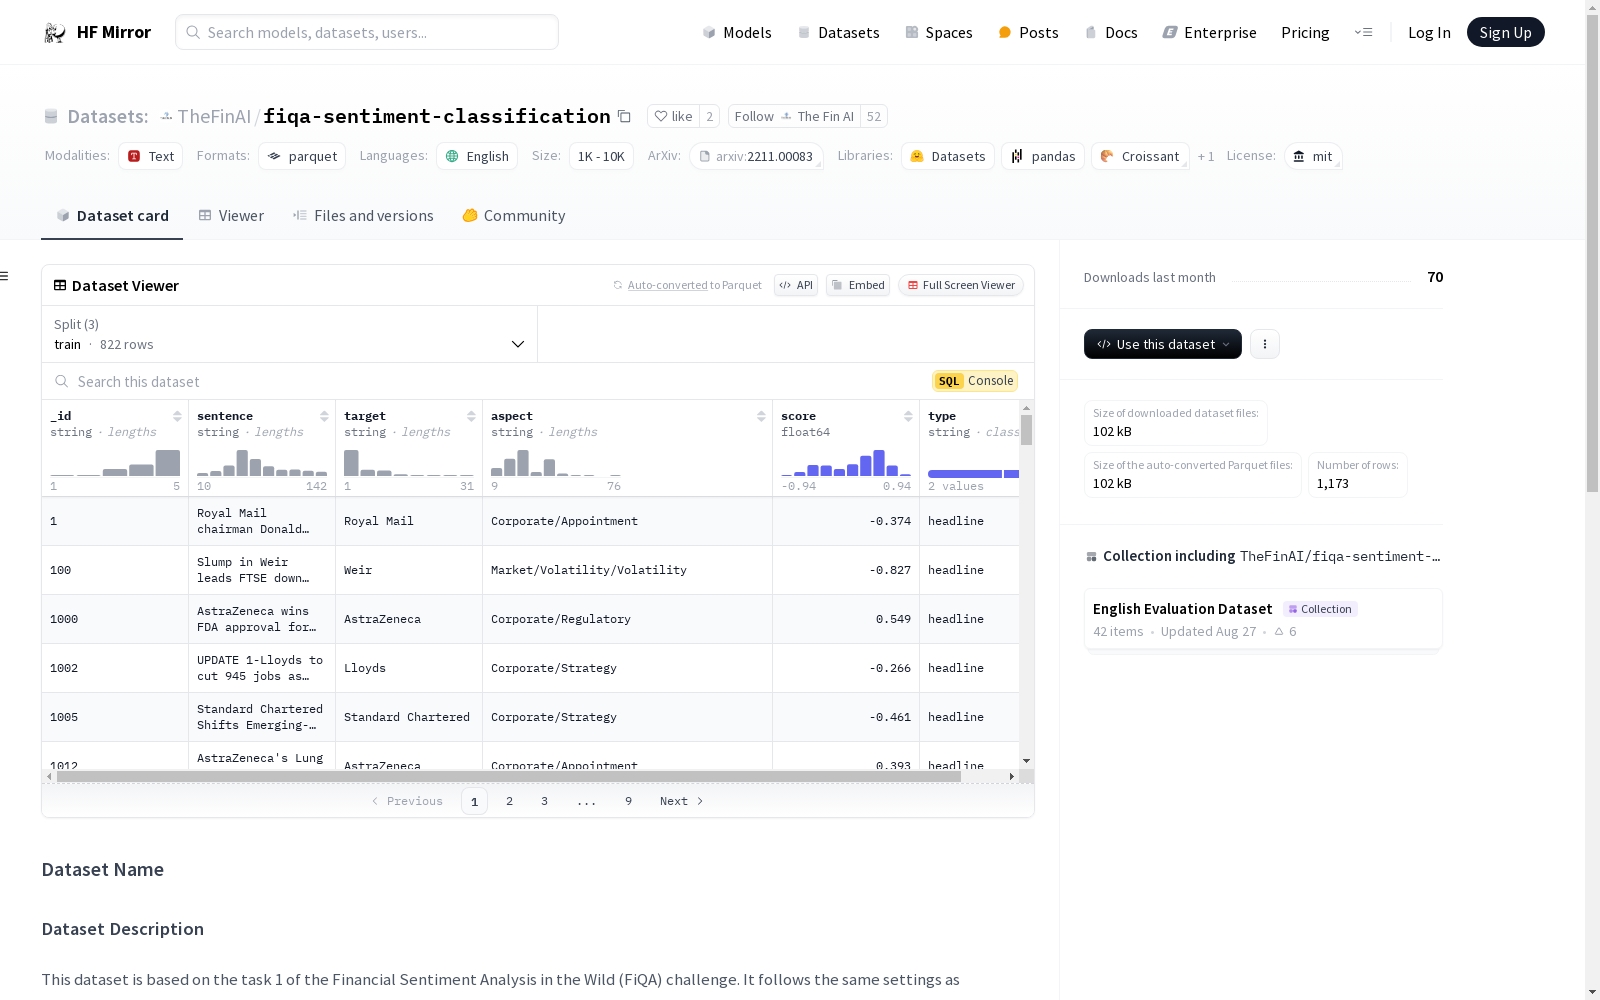Click the '-0.827' score cell
Screen dimensions: 1600x1000
point(846,570)
